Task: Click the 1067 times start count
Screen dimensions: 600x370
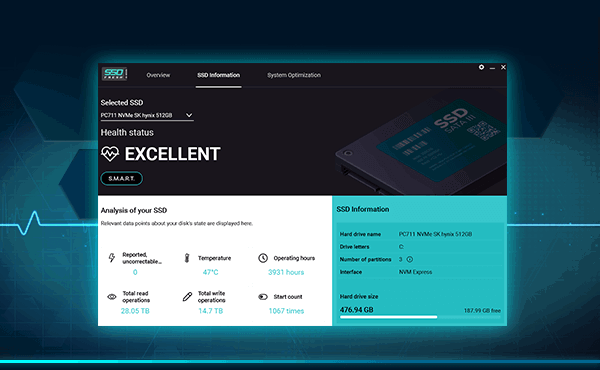Action: (286, 311)
